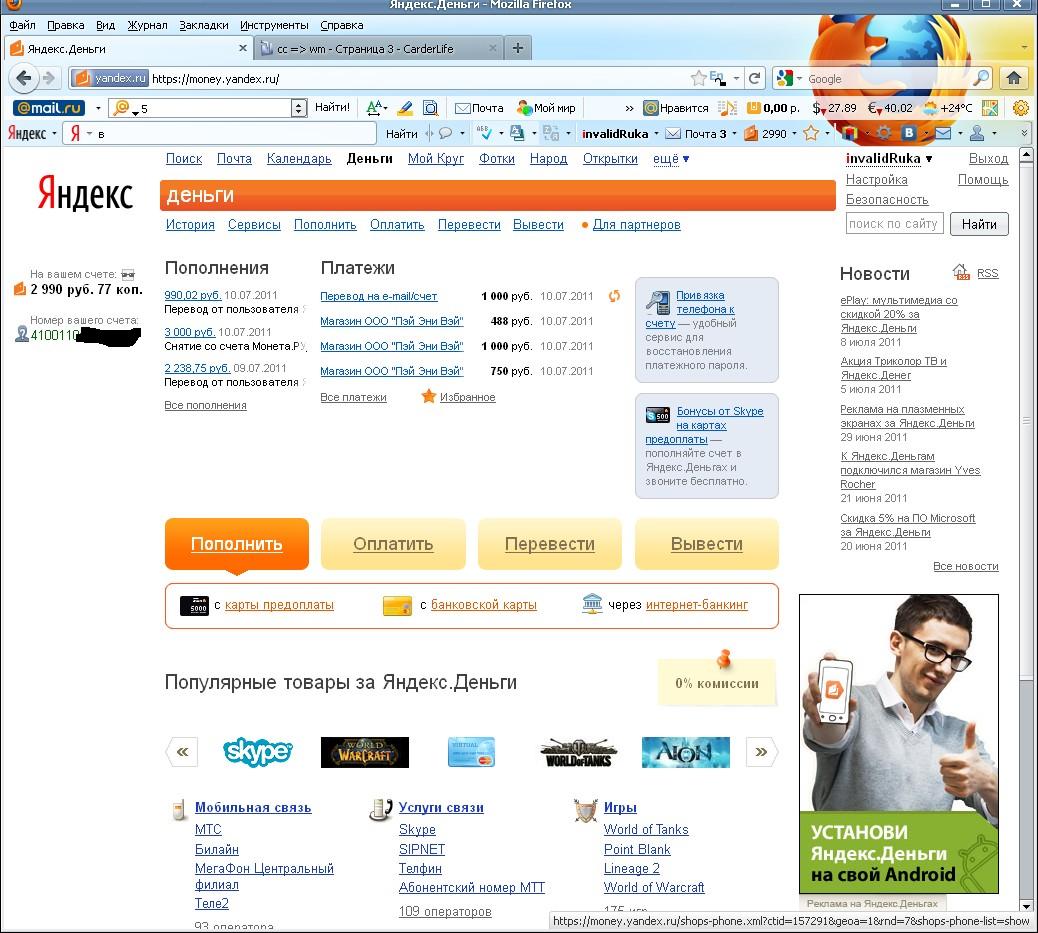This screenshot has width=1038, height=933.
Task: Open the Firefox home page icon
Action: pyautogui.click(x=1014, y=78)
